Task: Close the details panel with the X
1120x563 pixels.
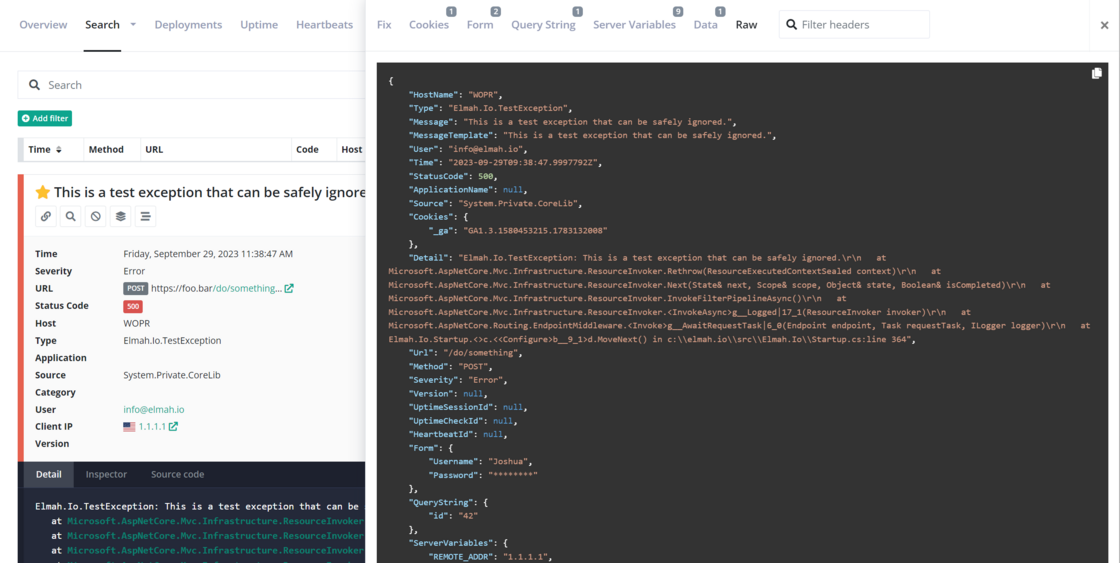Action: (x=1104, y=25)
